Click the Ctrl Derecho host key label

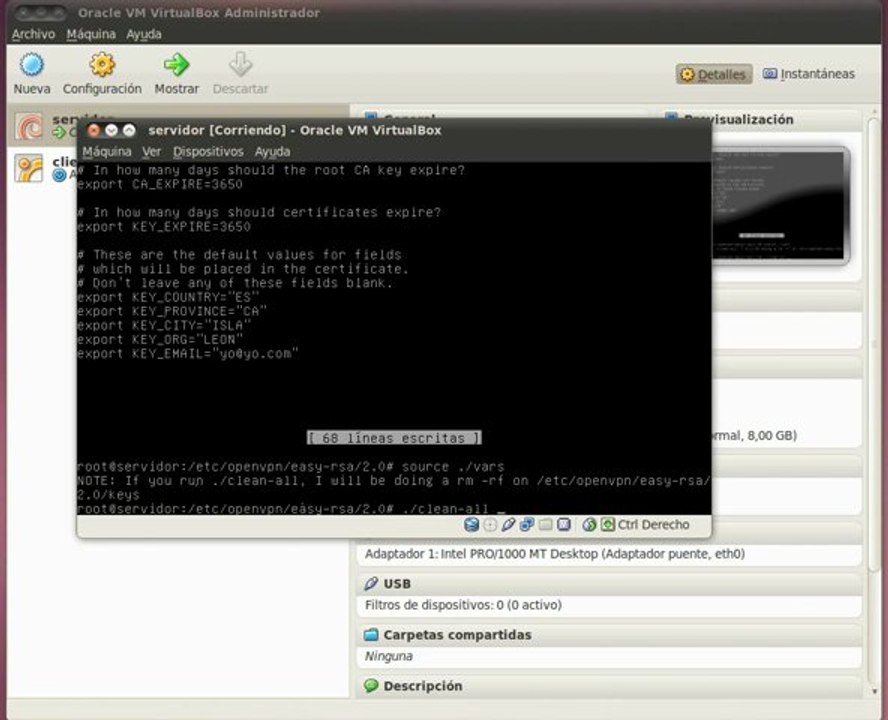pyautogui.click(x=654, y=525)
